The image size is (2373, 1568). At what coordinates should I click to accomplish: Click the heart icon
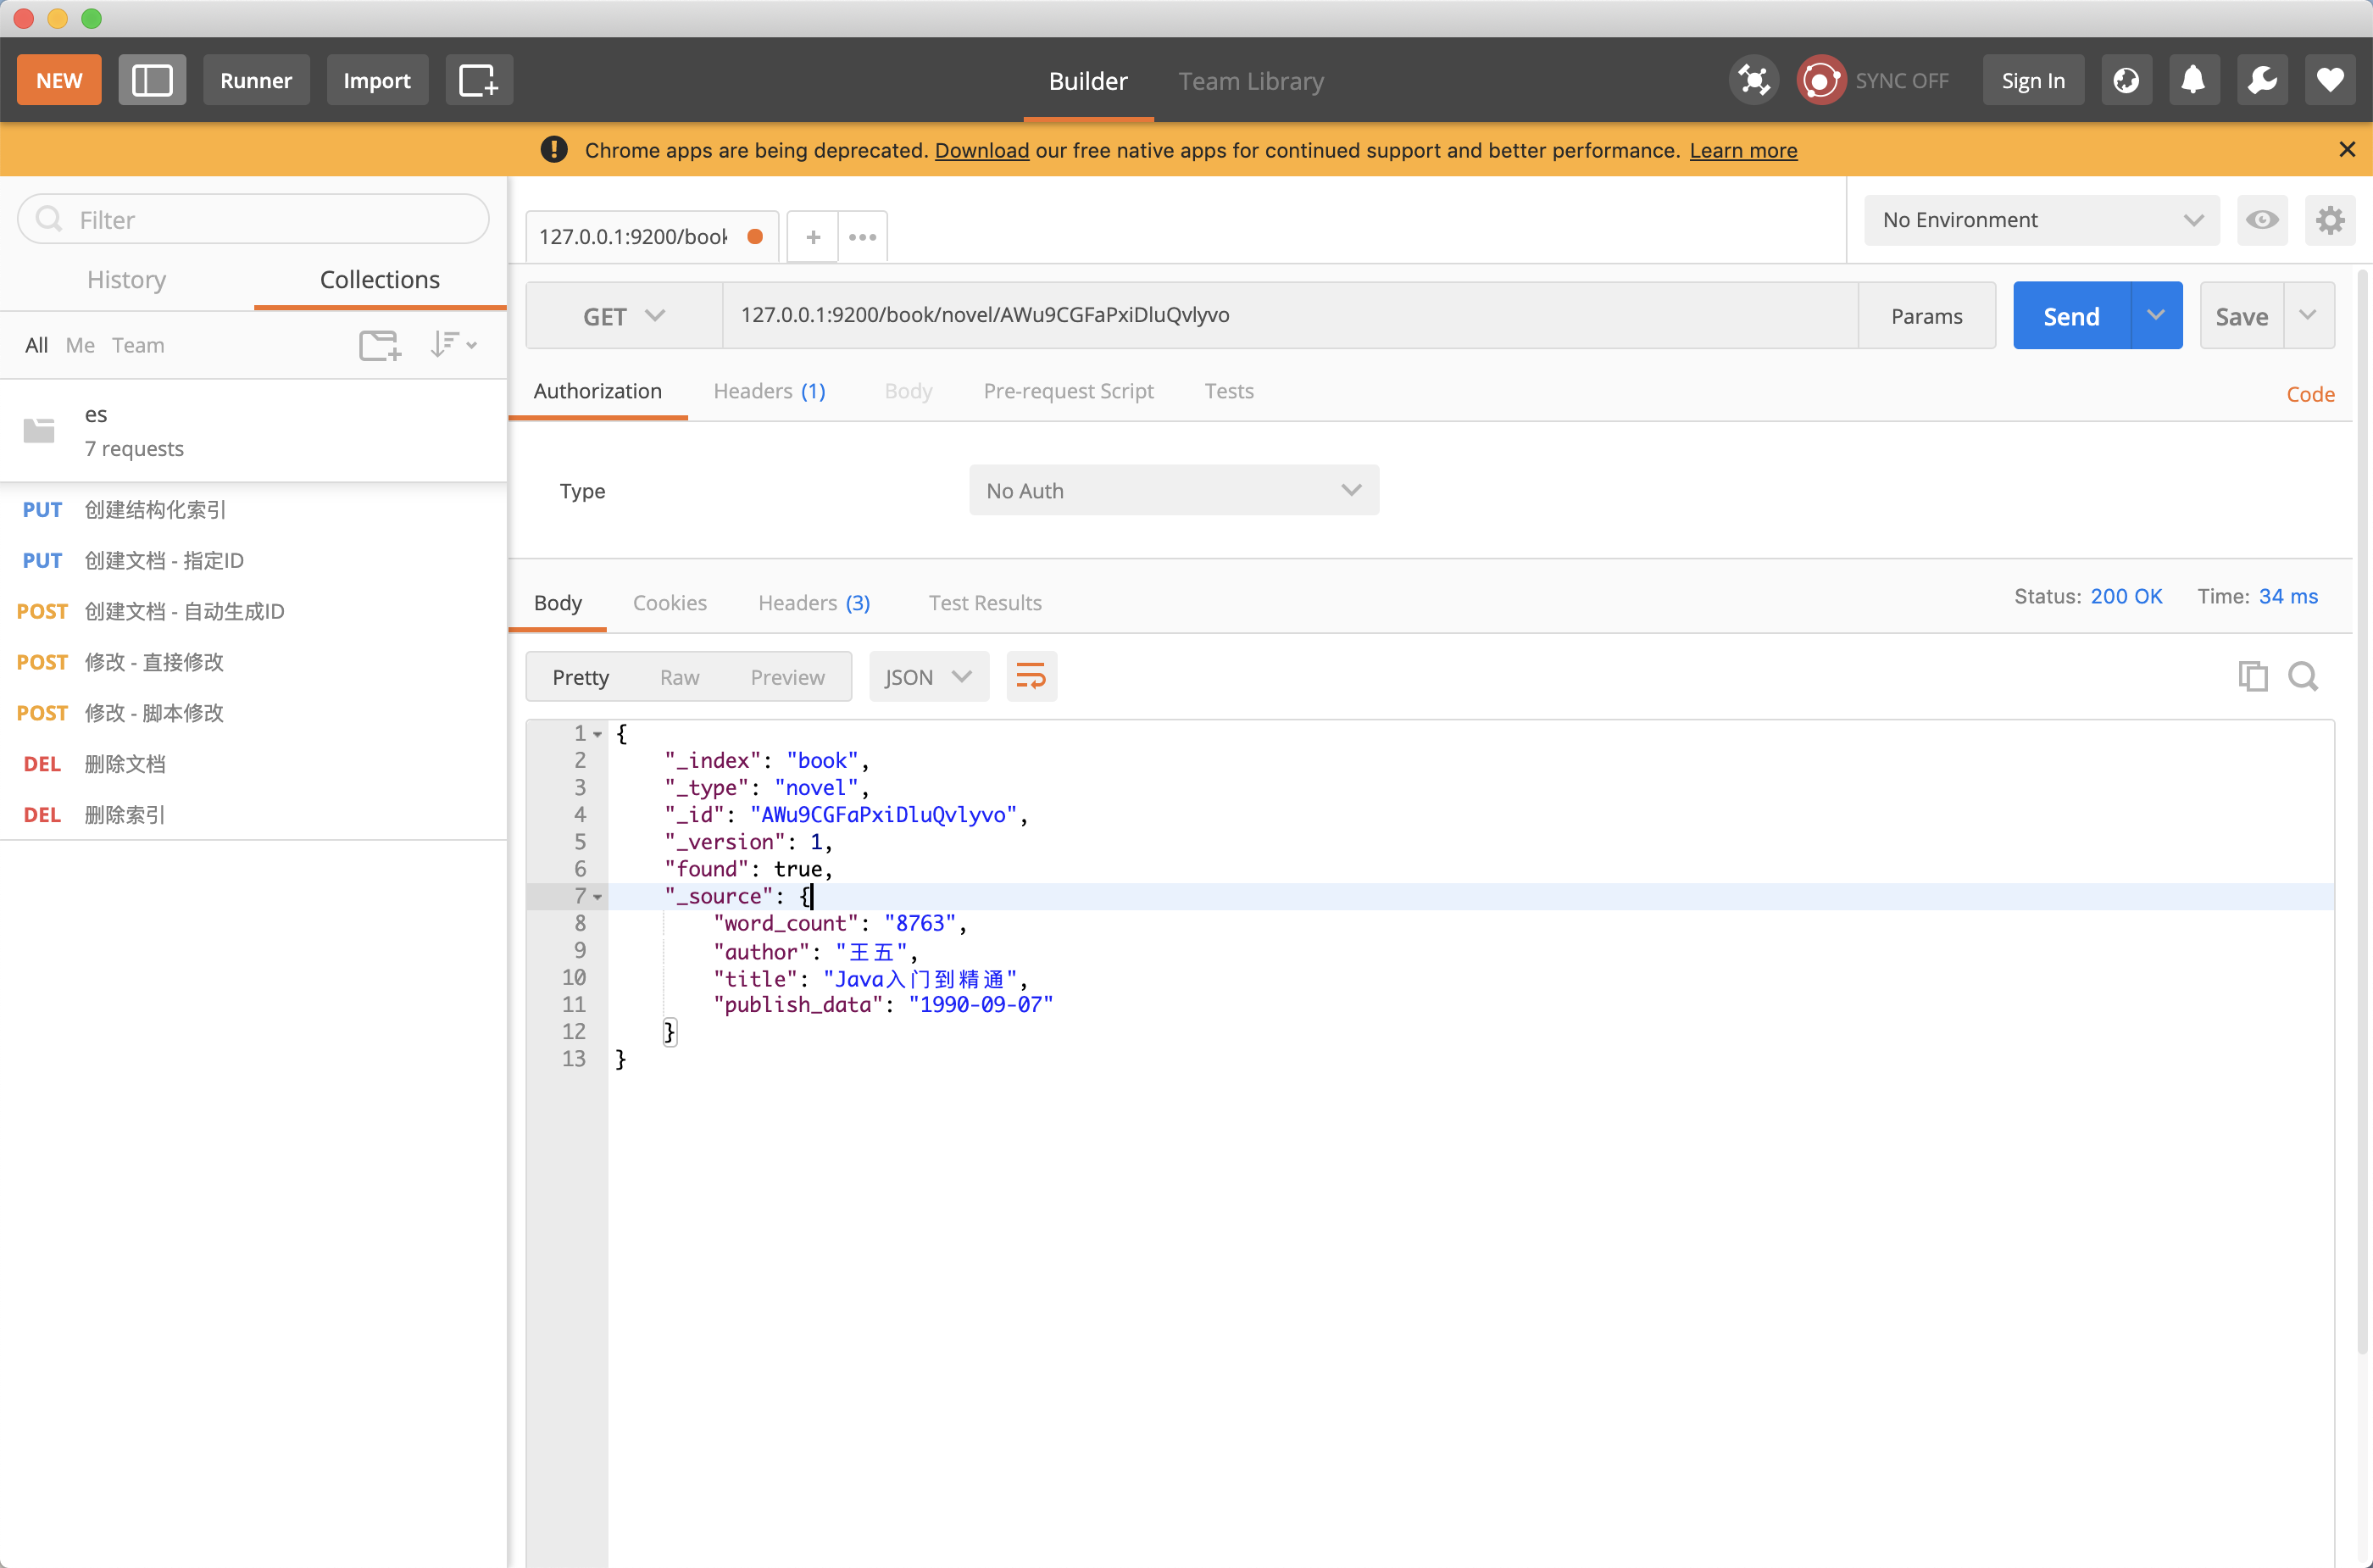coord(2329,80)
